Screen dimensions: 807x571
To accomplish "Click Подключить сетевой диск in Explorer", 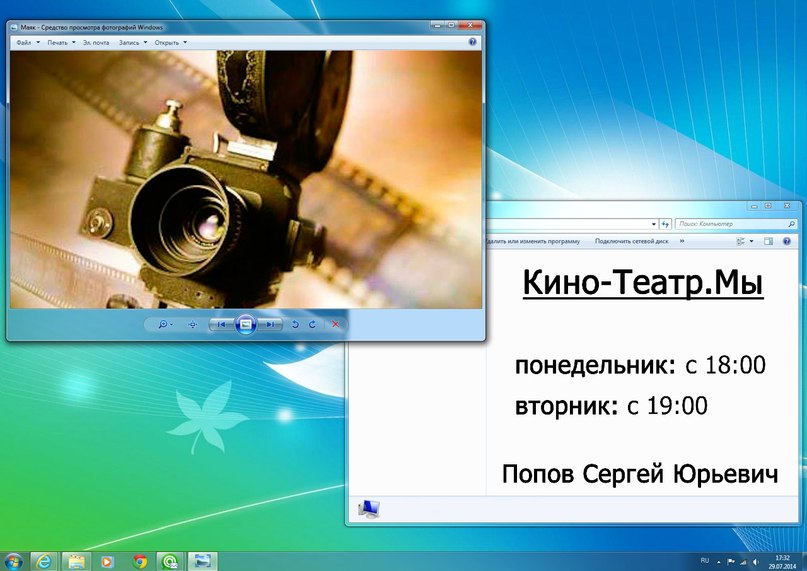I will pos(631,241).
